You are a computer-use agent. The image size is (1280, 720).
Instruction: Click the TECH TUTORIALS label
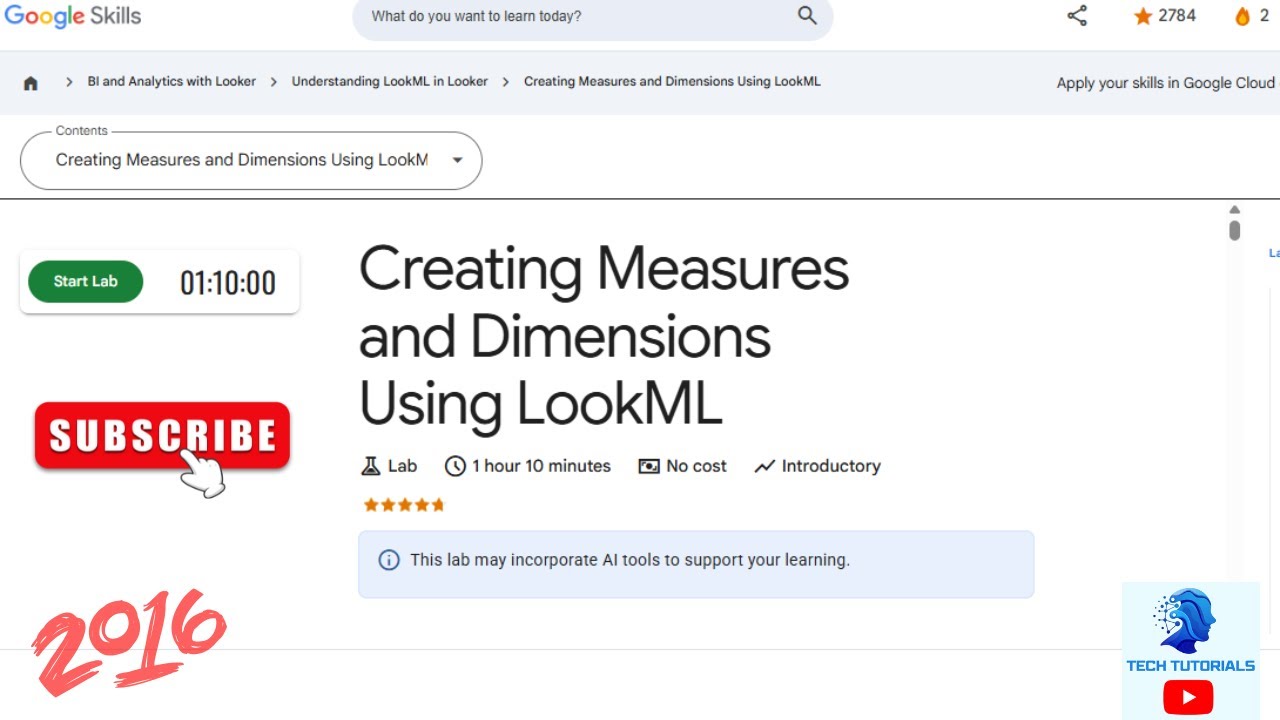(1190, 666)
